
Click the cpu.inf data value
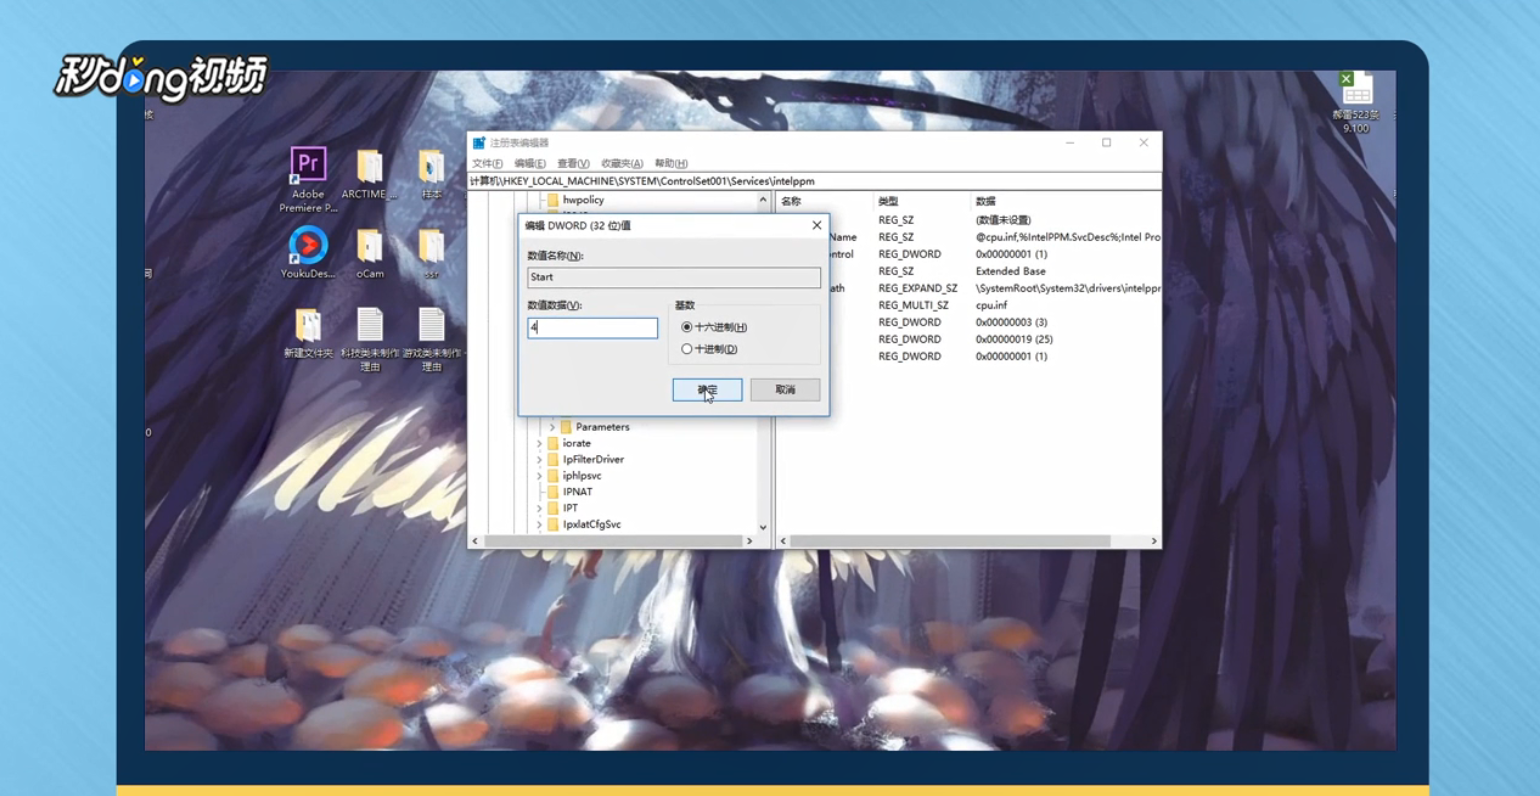991,305
